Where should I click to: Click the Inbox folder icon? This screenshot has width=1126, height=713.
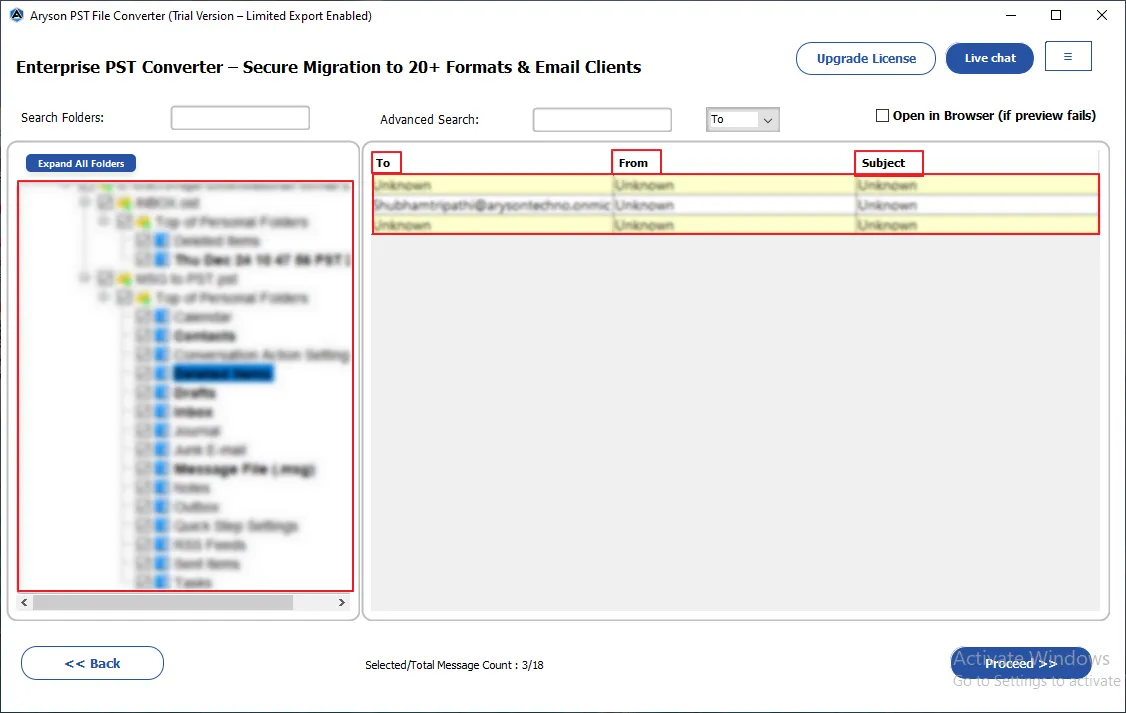(161, 411)
